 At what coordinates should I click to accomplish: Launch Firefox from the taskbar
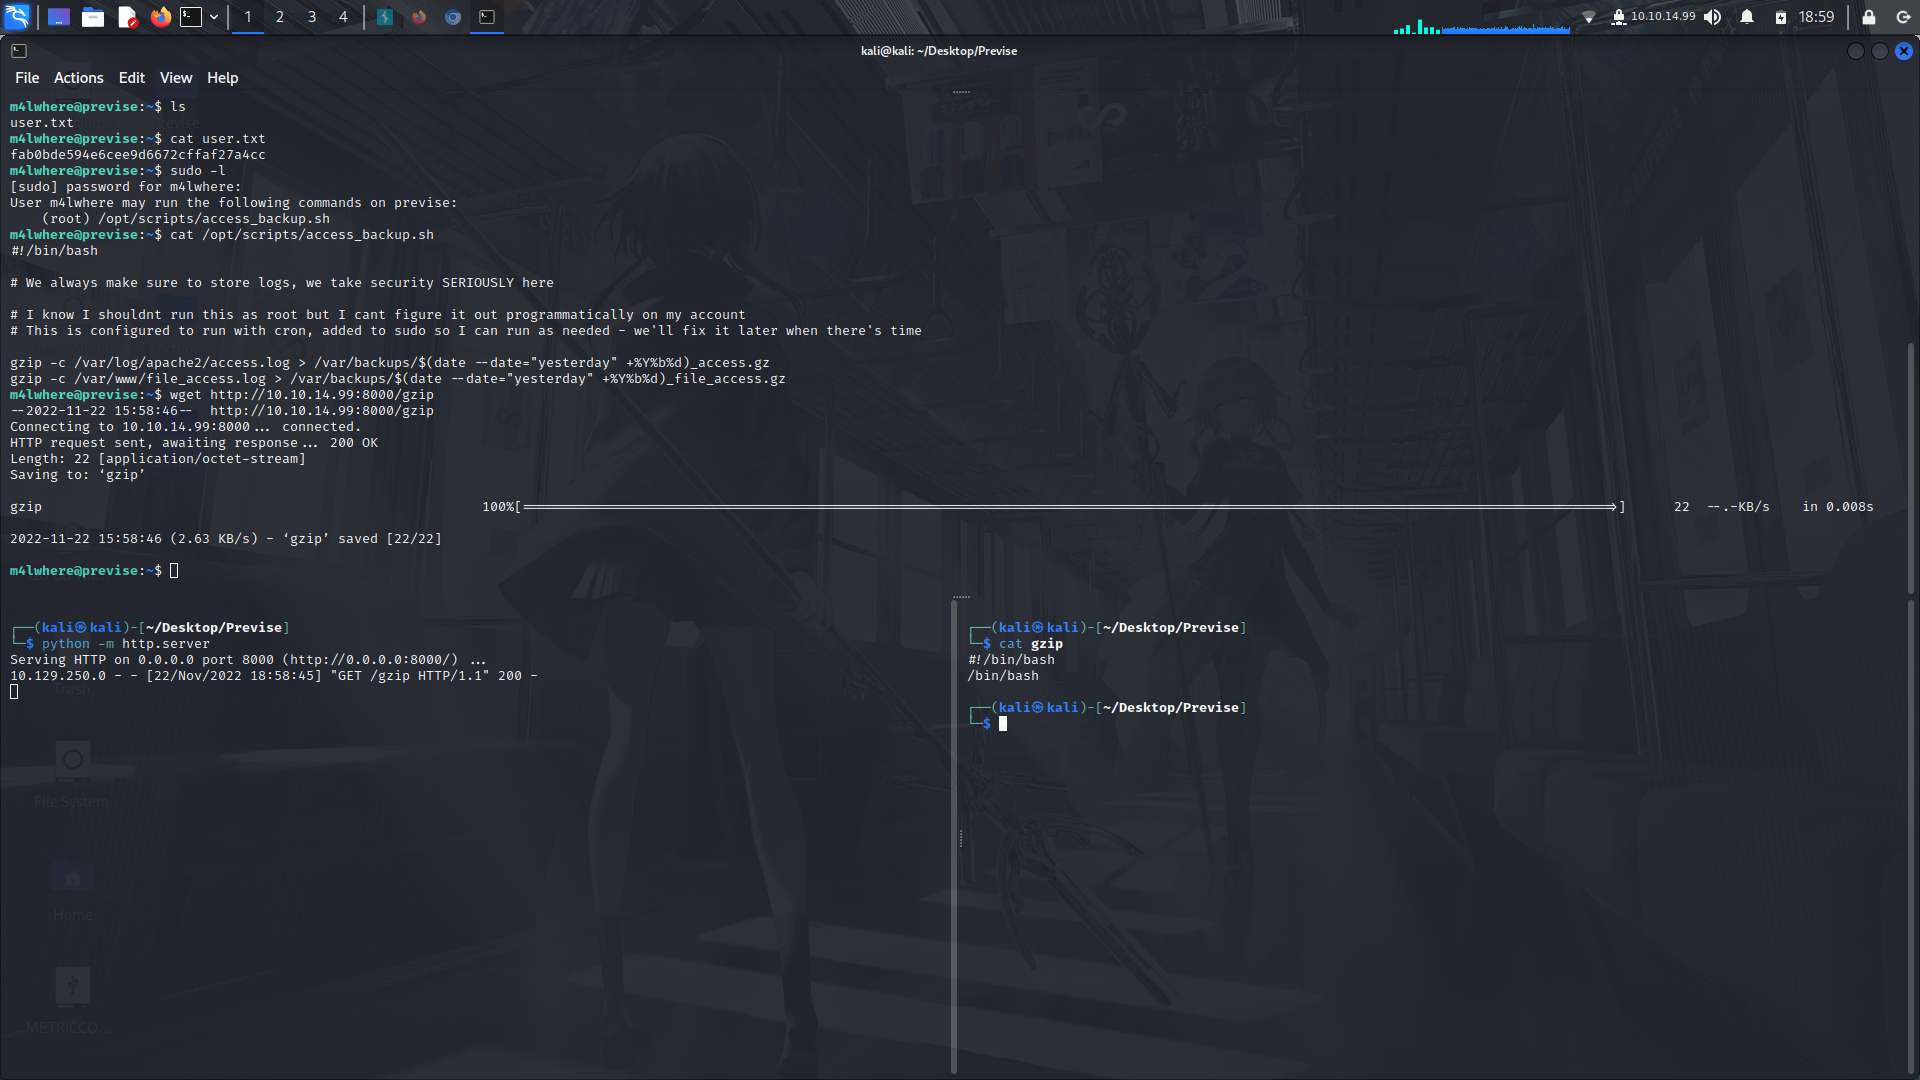coord(161,16)
